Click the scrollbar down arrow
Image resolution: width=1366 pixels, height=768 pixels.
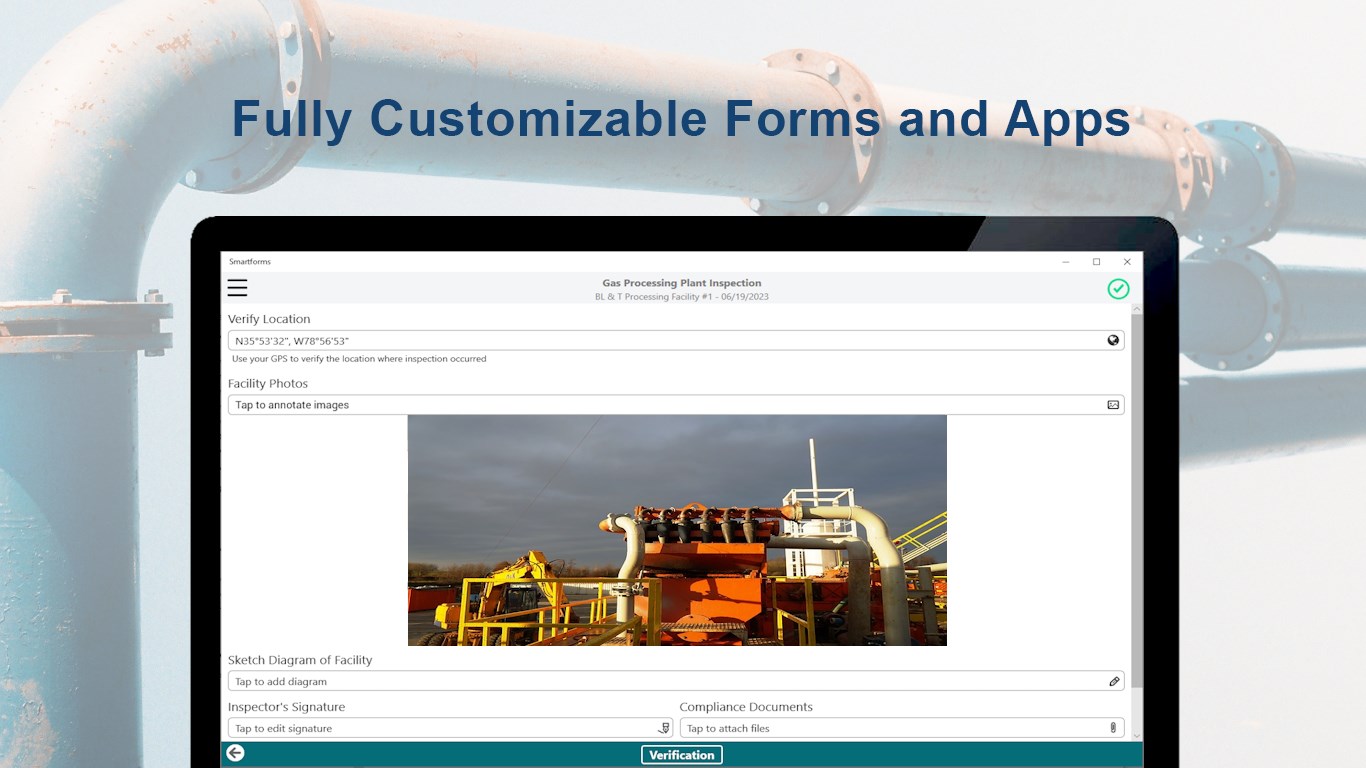pyautogui.click(x=1137, y=736)
